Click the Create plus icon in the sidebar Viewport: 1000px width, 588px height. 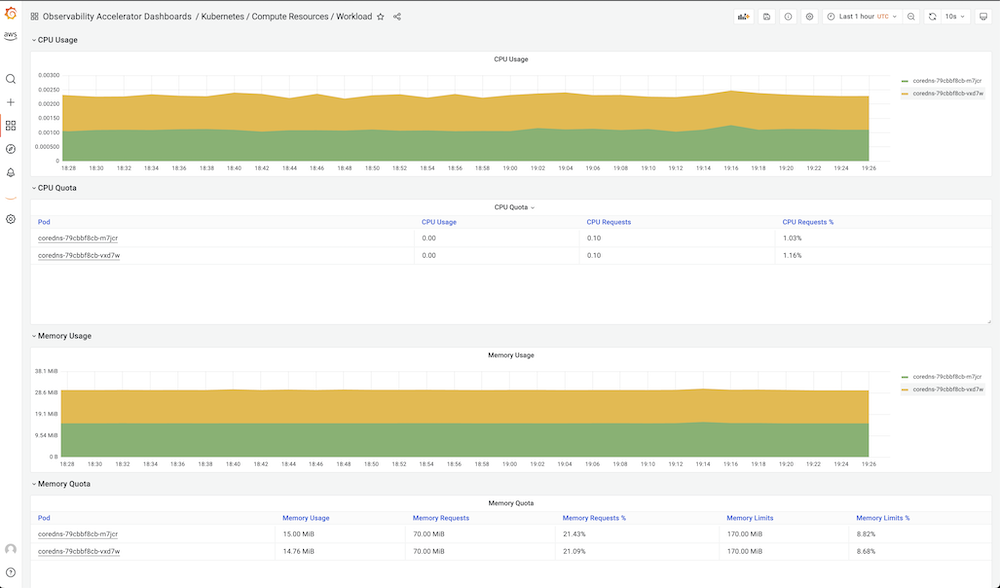tap(10, 102)
